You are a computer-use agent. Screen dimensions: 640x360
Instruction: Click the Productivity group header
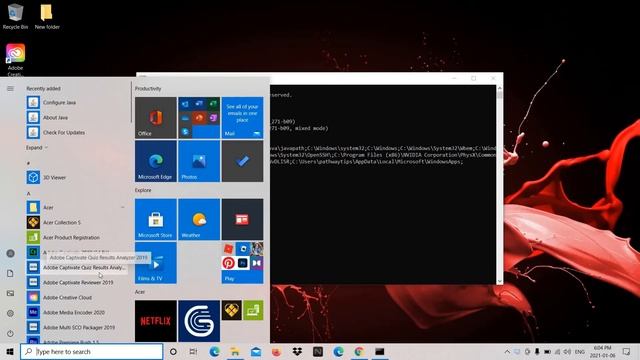coord(148,89)
